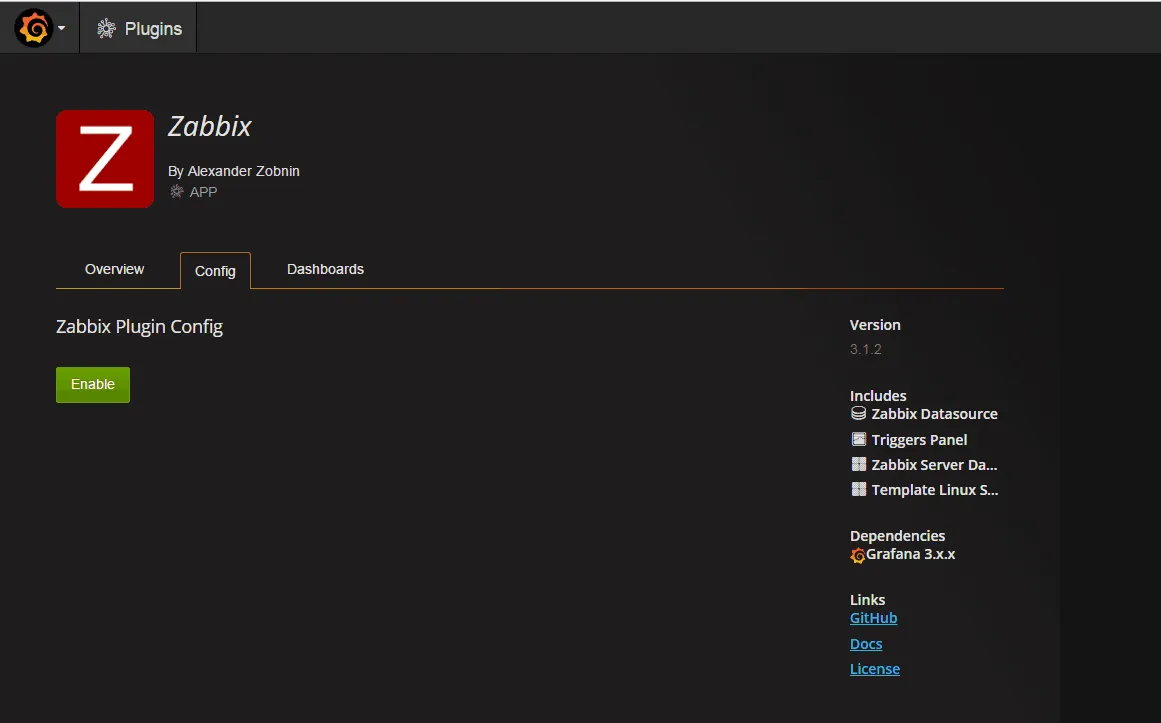This screenshot has width=1161, height=723.
Task: Click the Grafana logo icon
Action: [x=33, y=28]
